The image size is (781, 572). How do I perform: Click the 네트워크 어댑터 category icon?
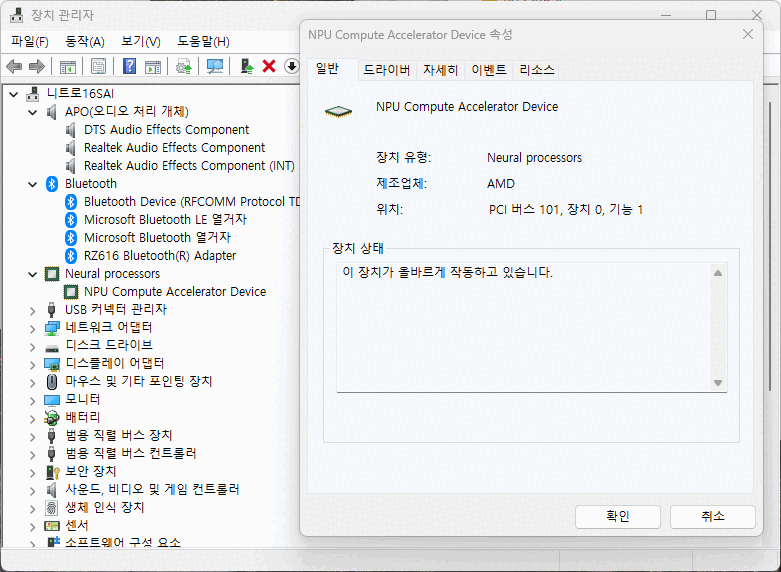(x=52, y=328)
